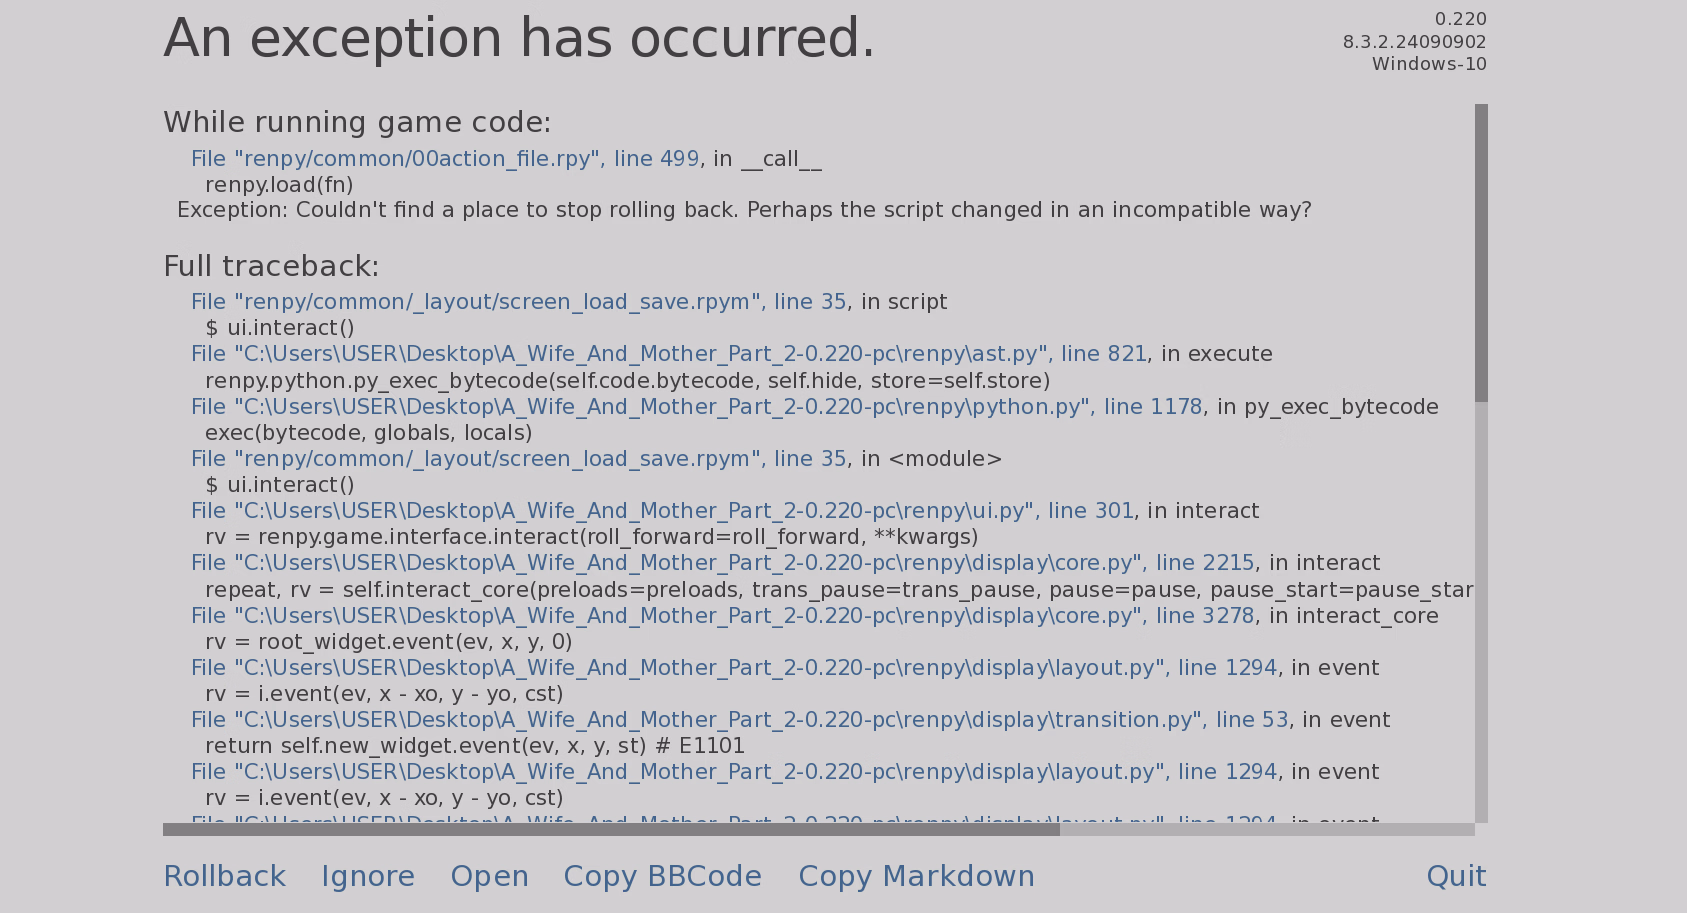This screenshot has width=1687, height=913.
Task: Copy traceback using Copy BBCode
Action: (662, 876)
